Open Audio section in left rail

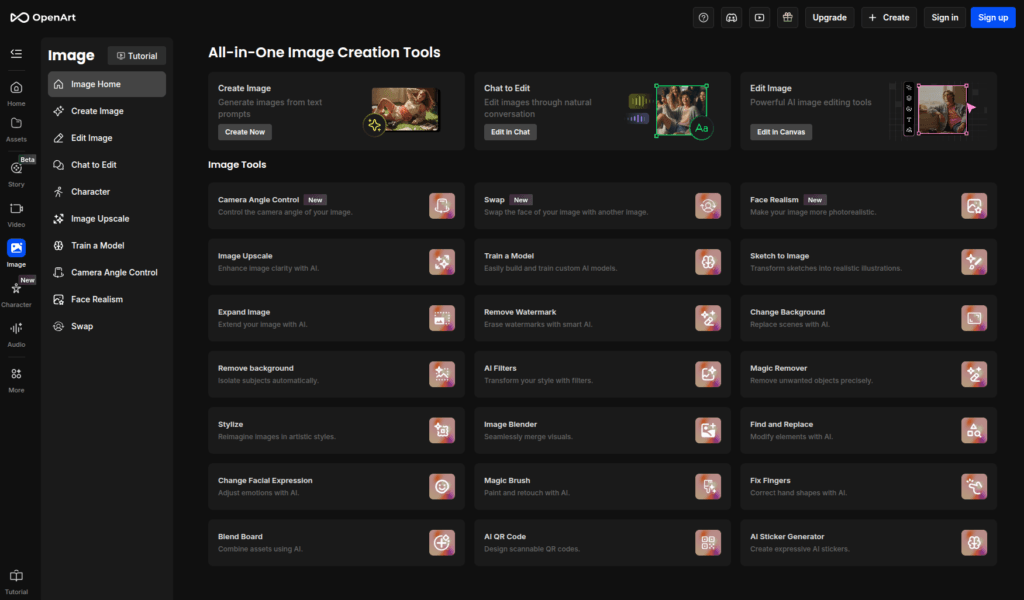[16, 334]
